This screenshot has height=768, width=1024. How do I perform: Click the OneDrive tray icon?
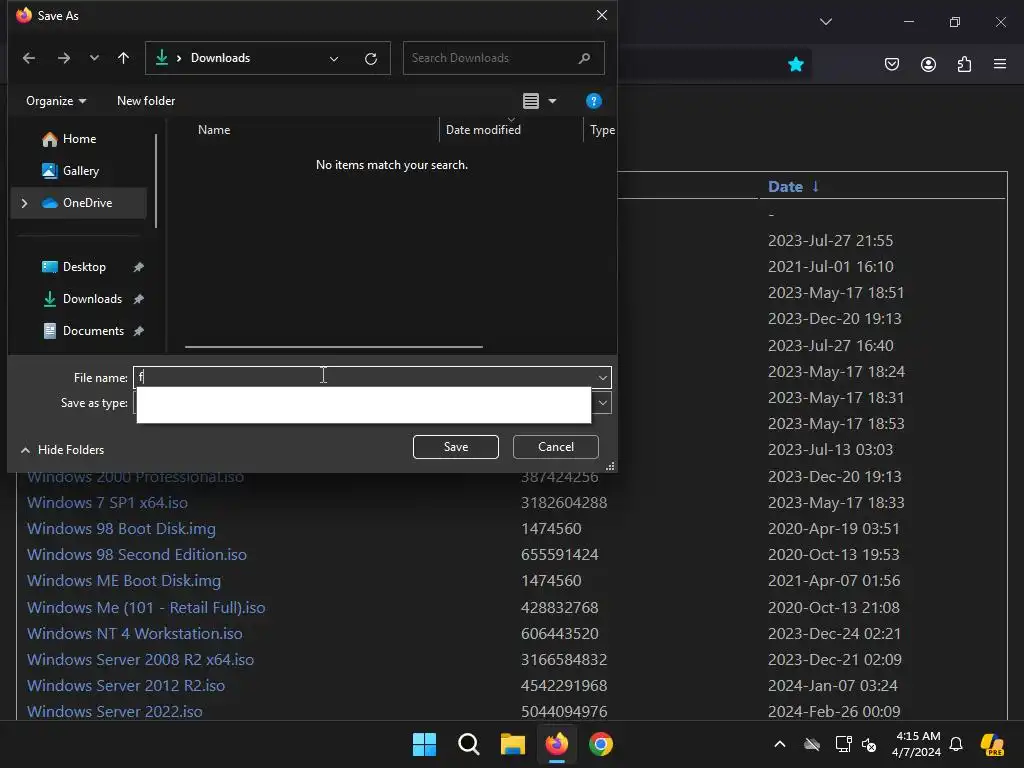point(812,744)
